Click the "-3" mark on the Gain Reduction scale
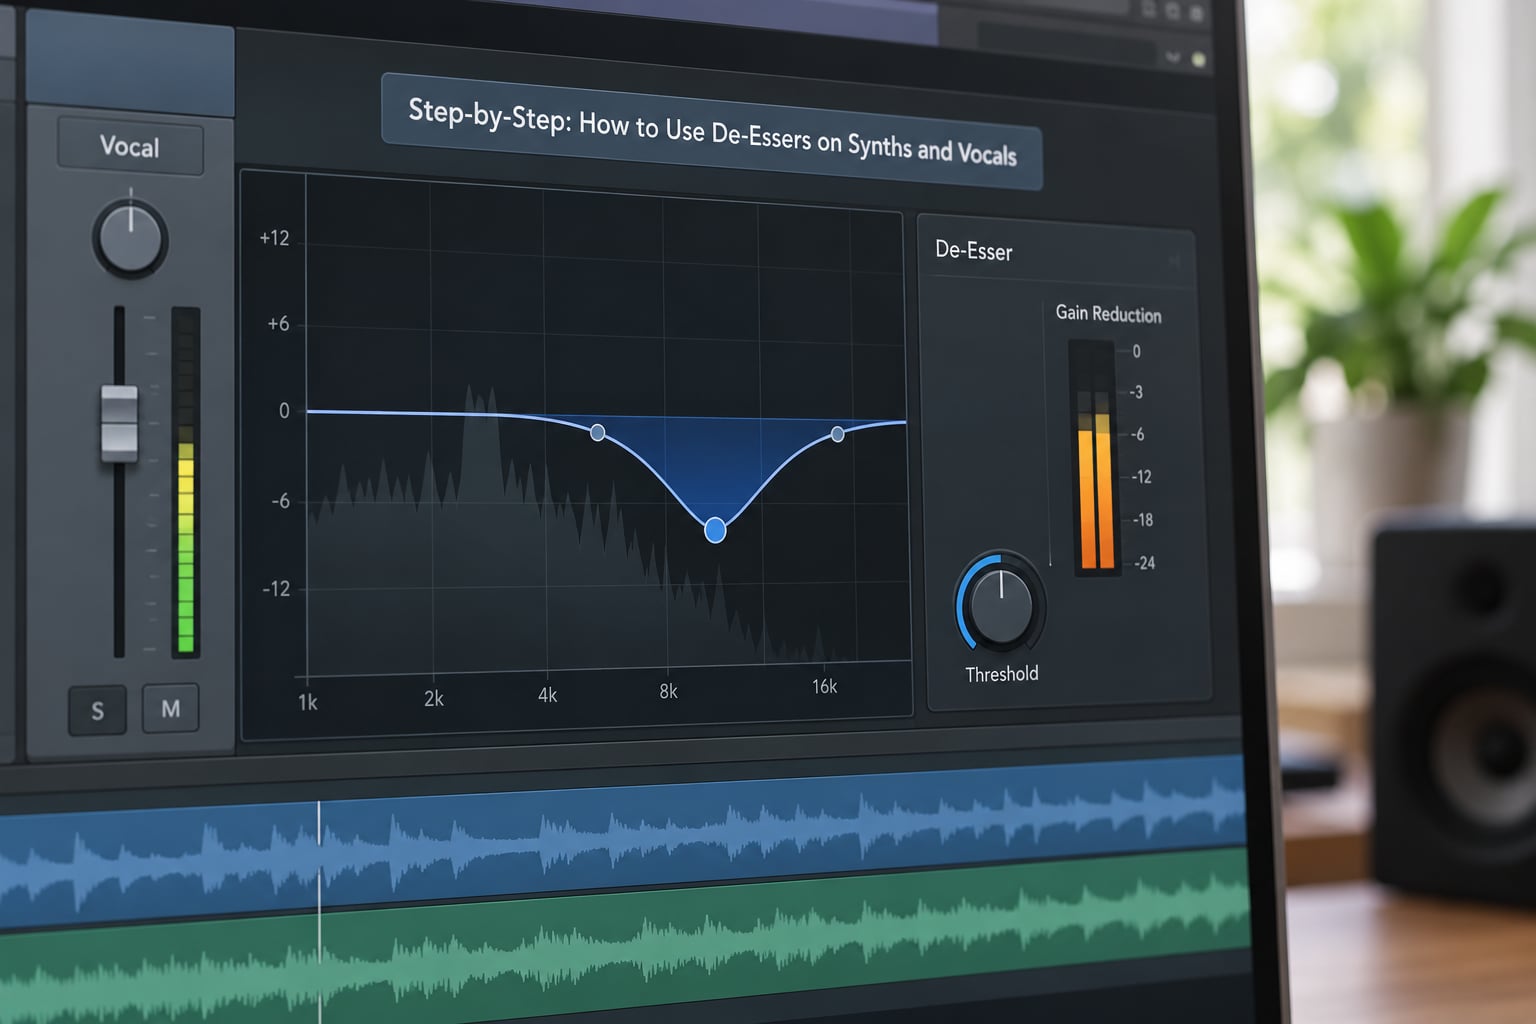 click(1136, 392)
